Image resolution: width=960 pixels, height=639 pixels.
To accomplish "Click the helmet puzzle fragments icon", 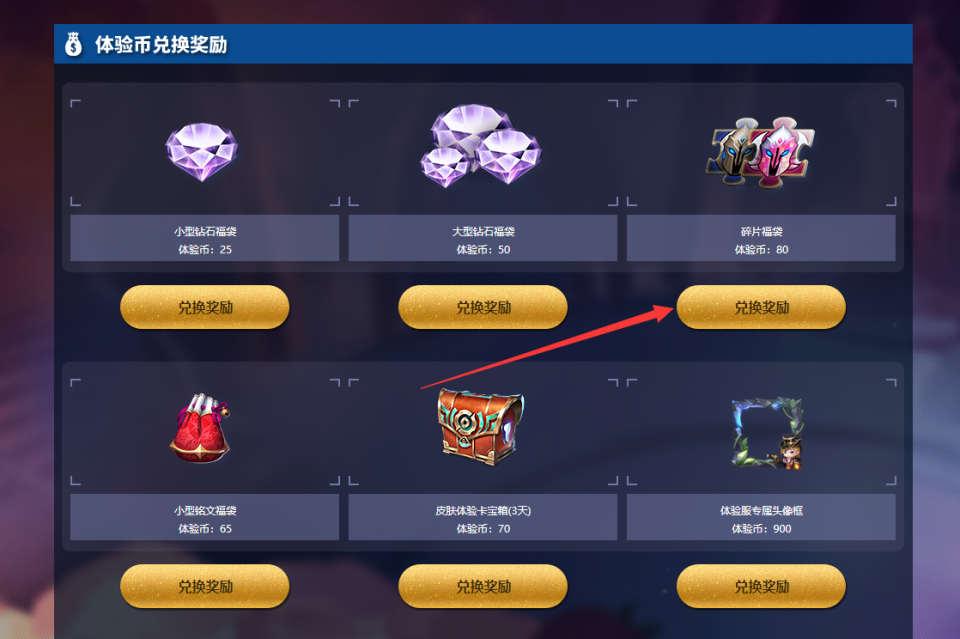I will point(760,152).
